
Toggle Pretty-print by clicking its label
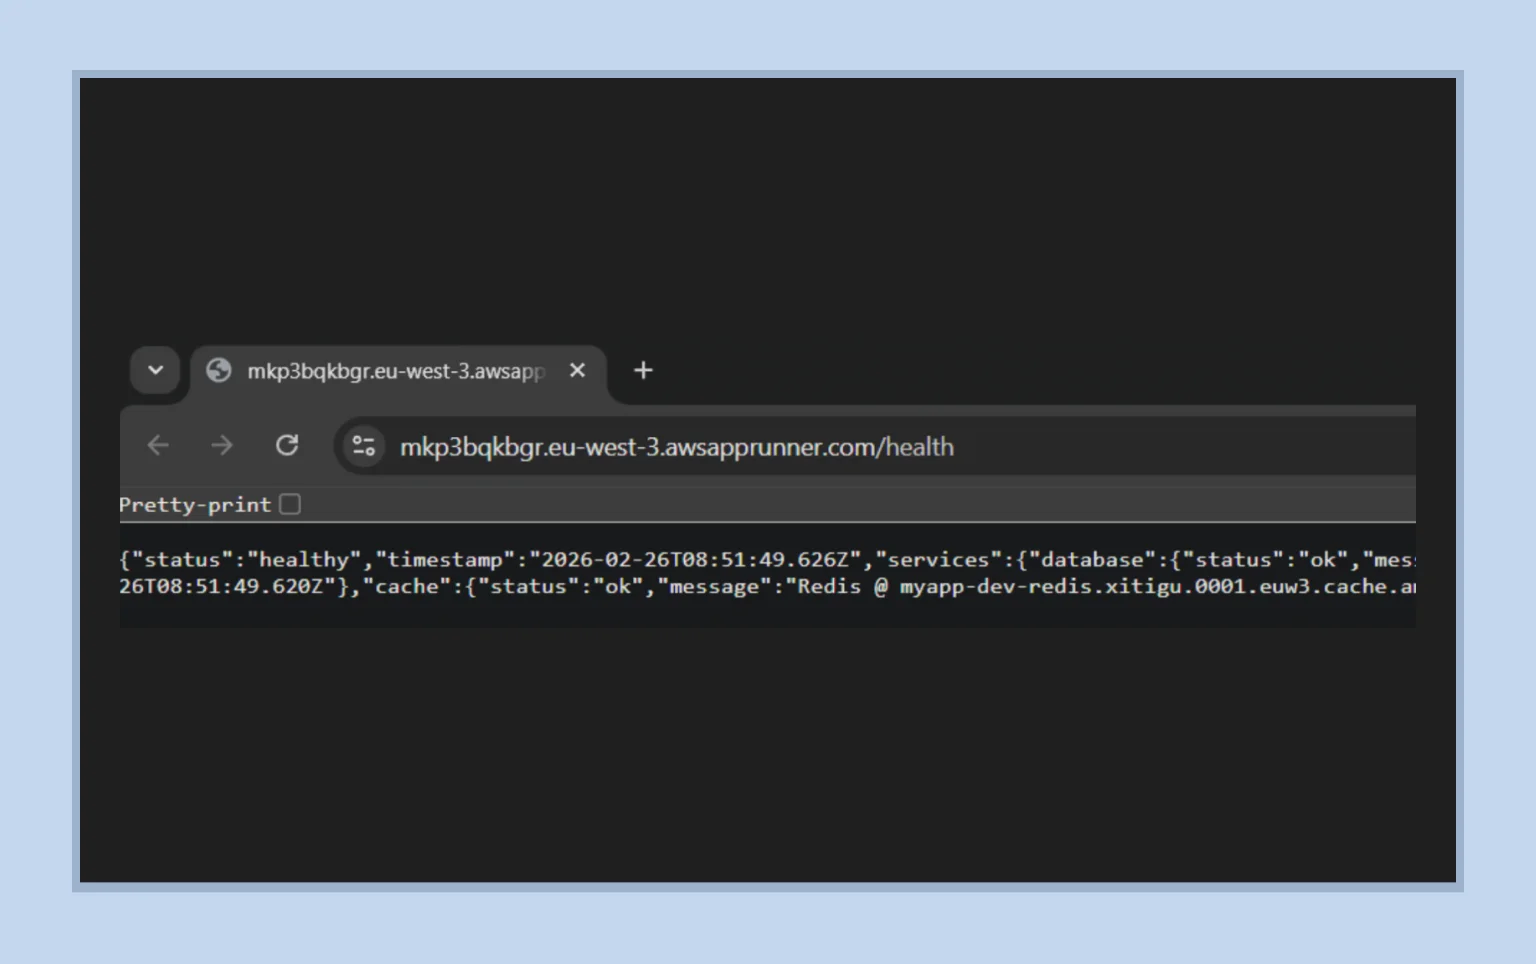(x=195, y=504)
